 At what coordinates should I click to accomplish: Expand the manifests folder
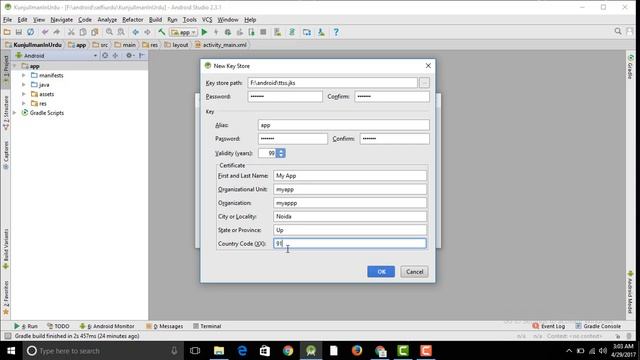tap(24, 76)
